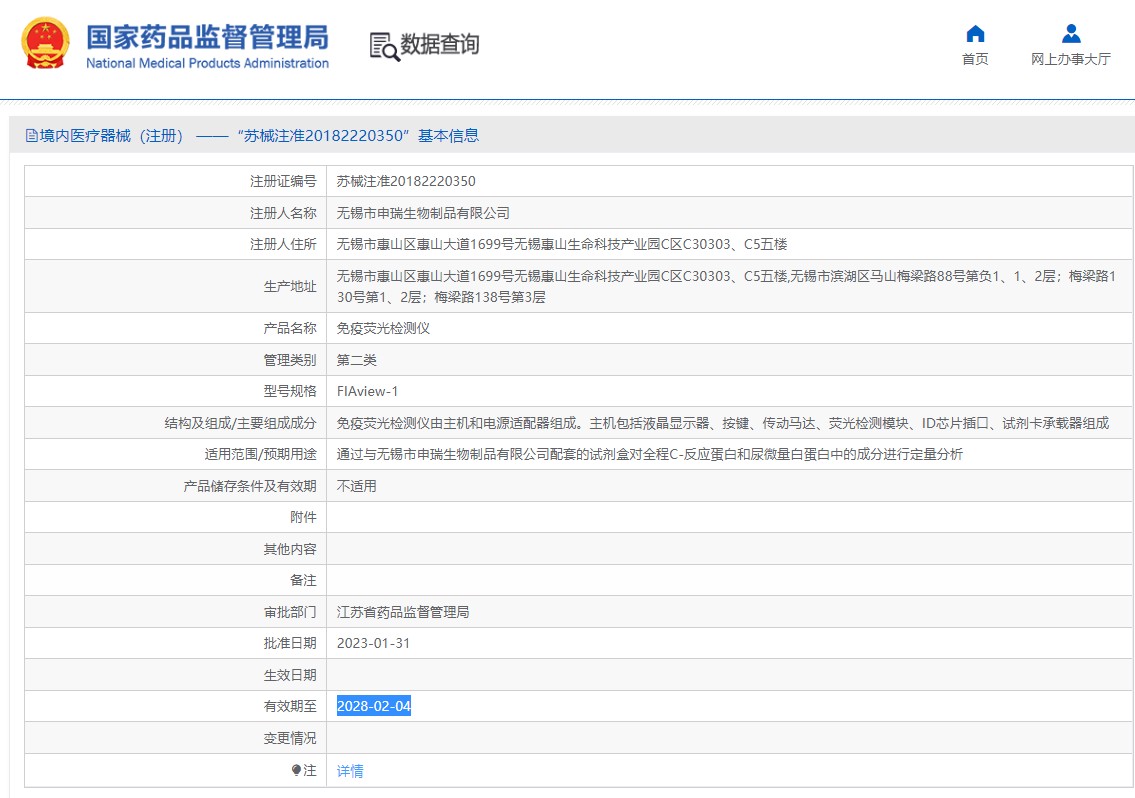Image resolution: width=1135 pixels, height=798 pixels.
Task: Click the 附件 label
Action: coord(303,517)
